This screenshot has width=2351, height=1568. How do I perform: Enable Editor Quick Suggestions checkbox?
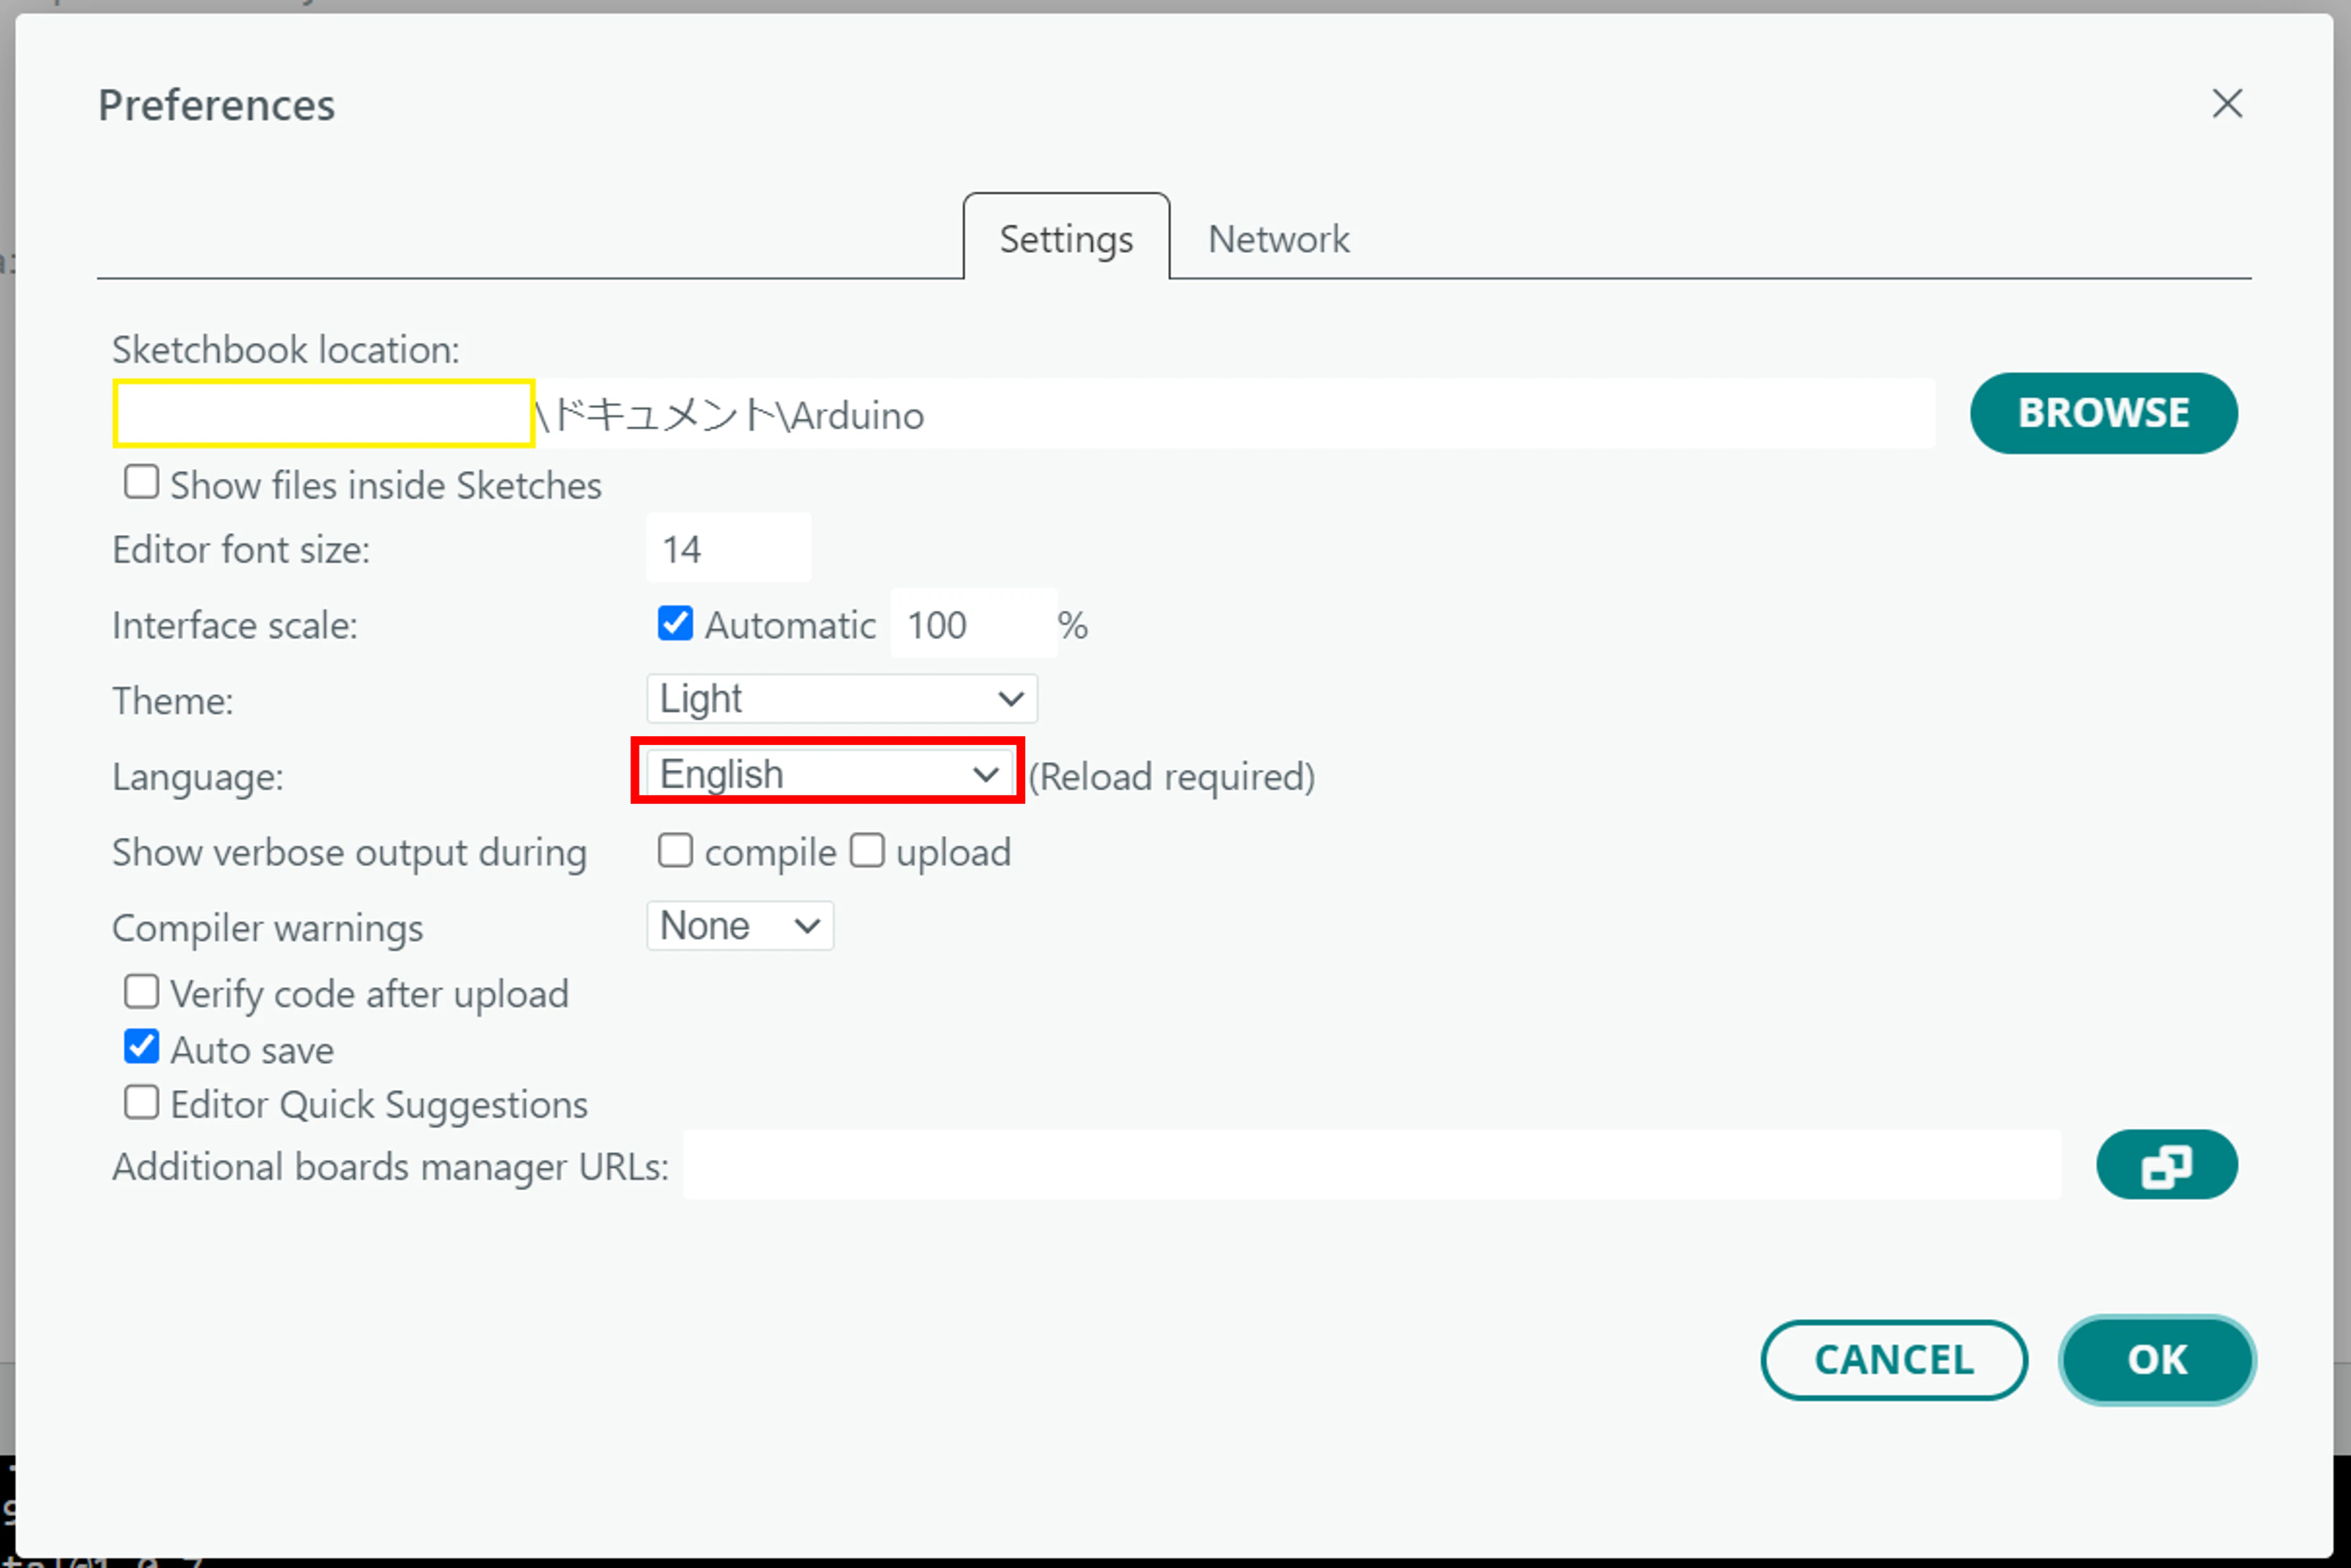(x=141, y=1103)
